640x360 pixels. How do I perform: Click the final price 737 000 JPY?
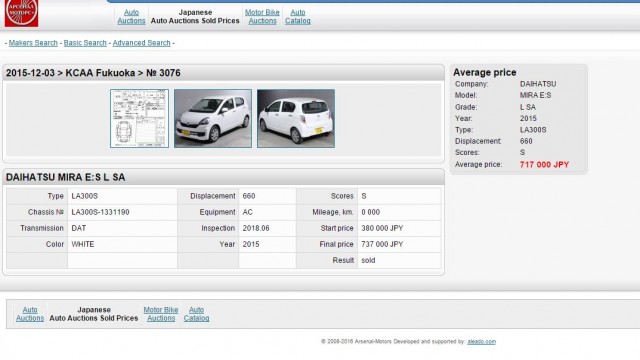click(x=382, y=244)
